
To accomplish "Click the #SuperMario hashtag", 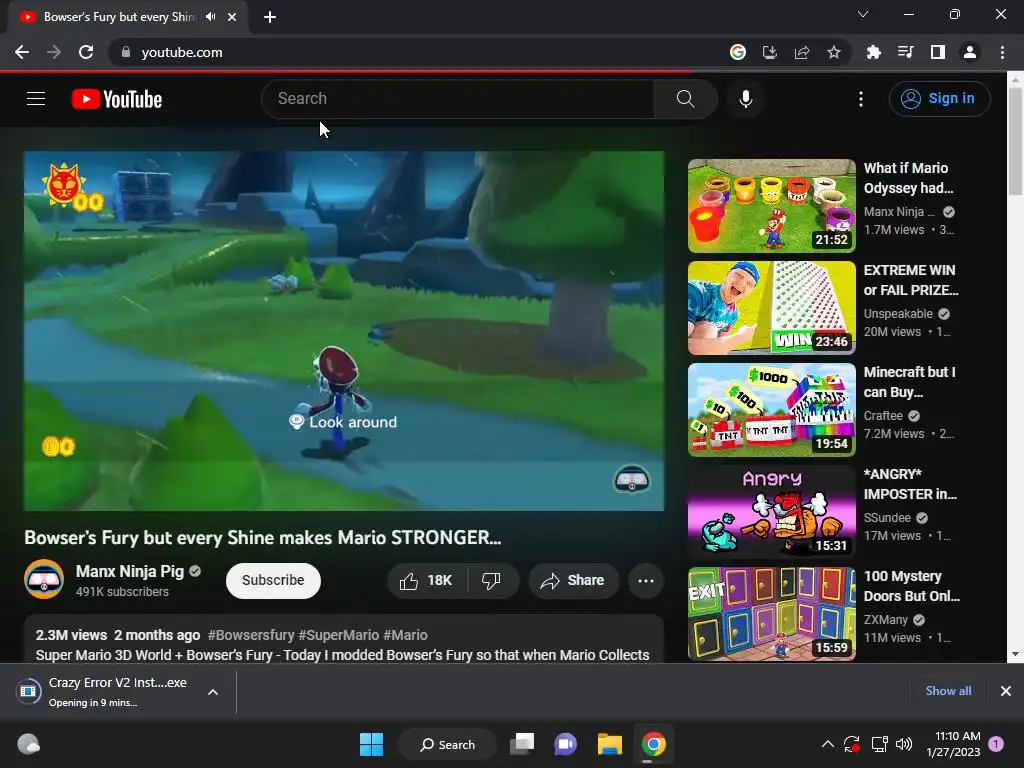I will point(338,635).
